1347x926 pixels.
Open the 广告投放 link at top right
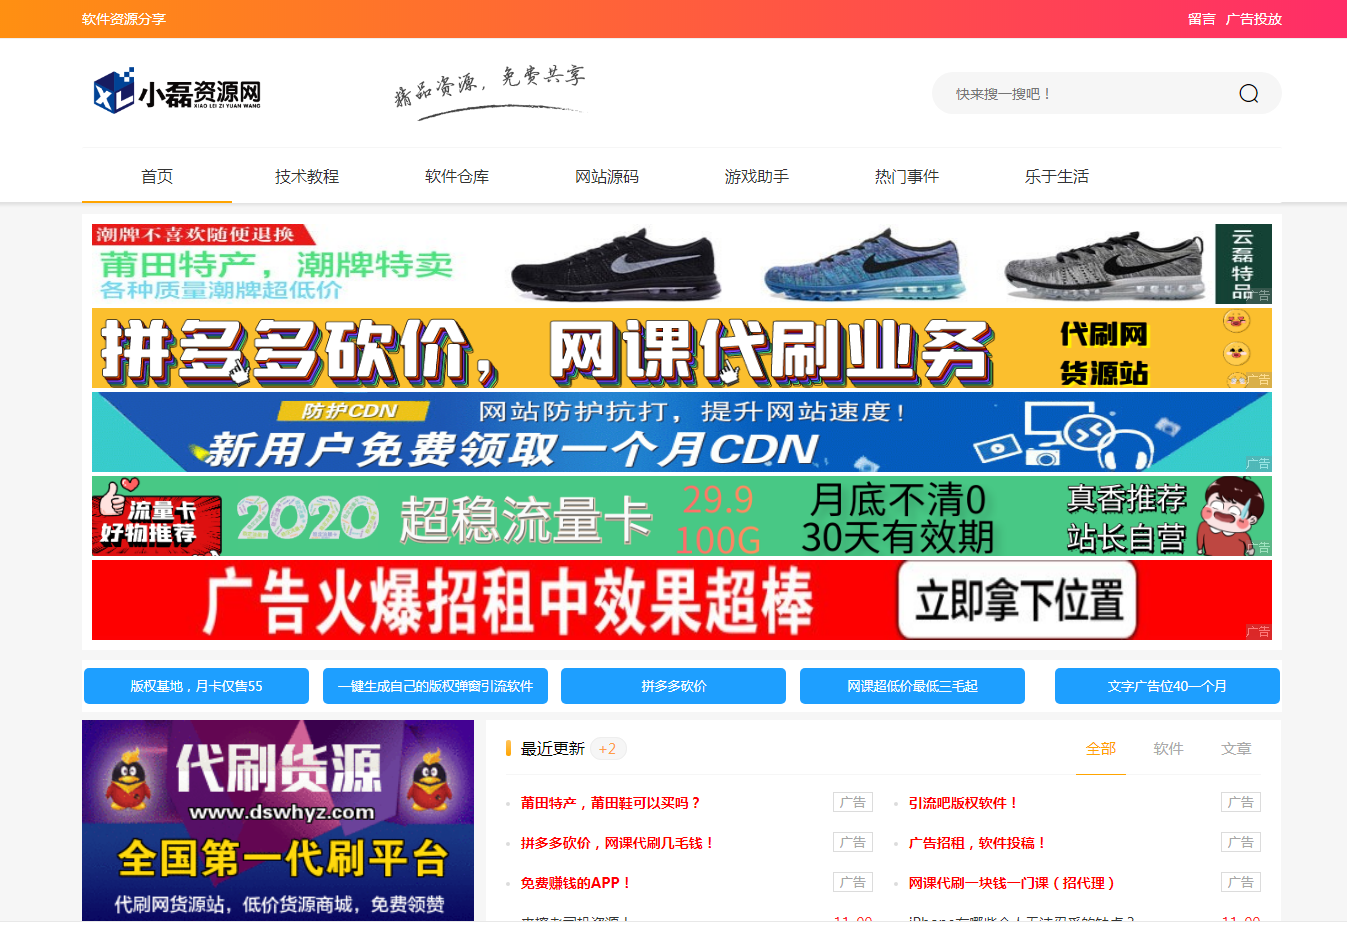click(x=1254, y=19)
